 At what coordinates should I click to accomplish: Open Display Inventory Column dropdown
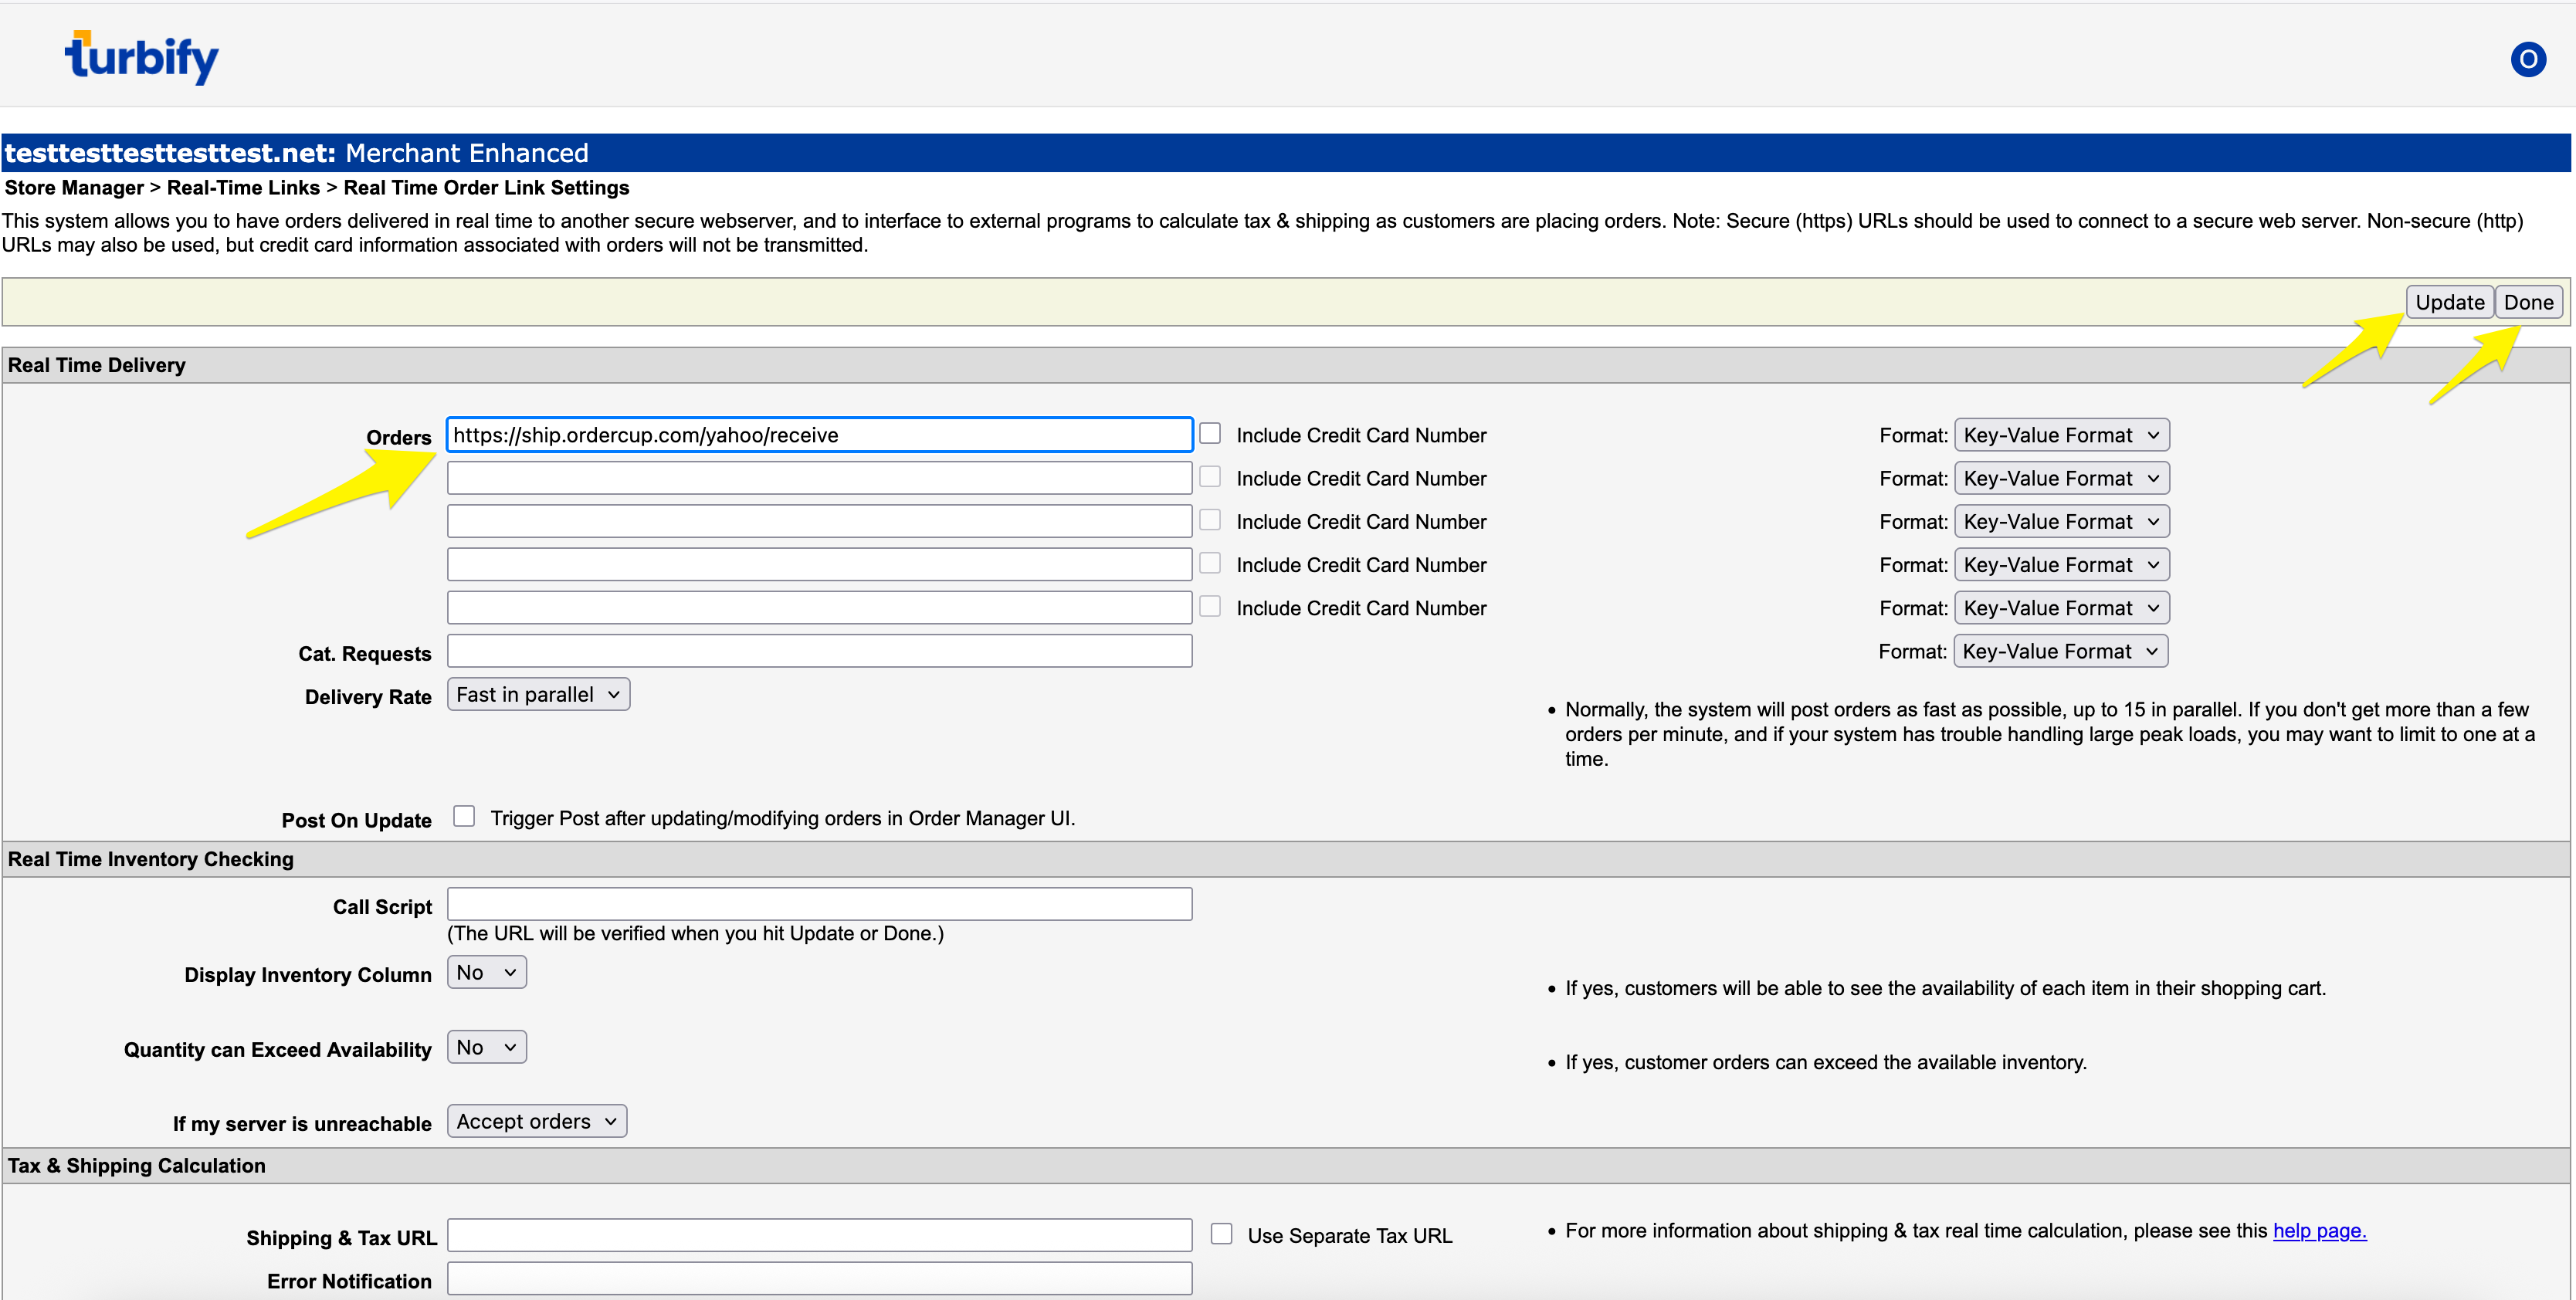tap(486, 972)
